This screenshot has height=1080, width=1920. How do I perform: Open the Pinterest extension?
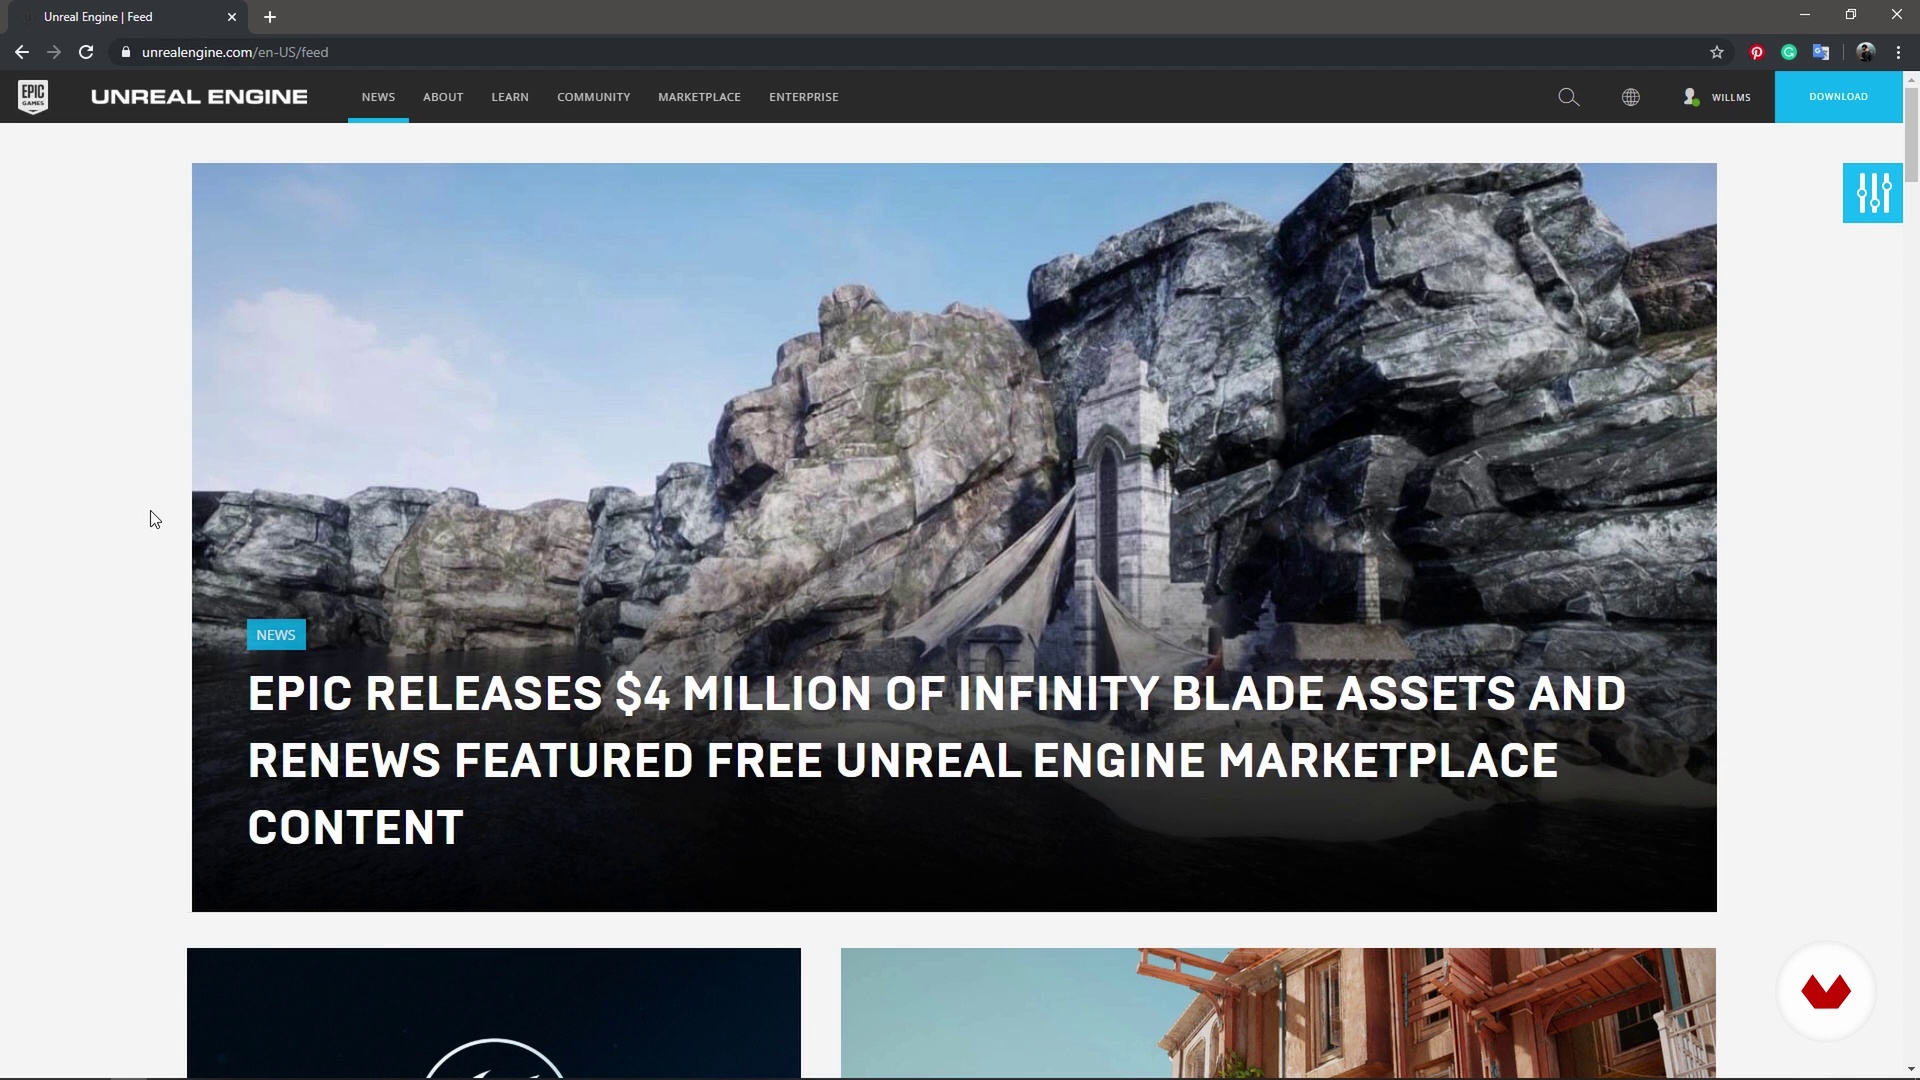click(x=1757, y=52)
